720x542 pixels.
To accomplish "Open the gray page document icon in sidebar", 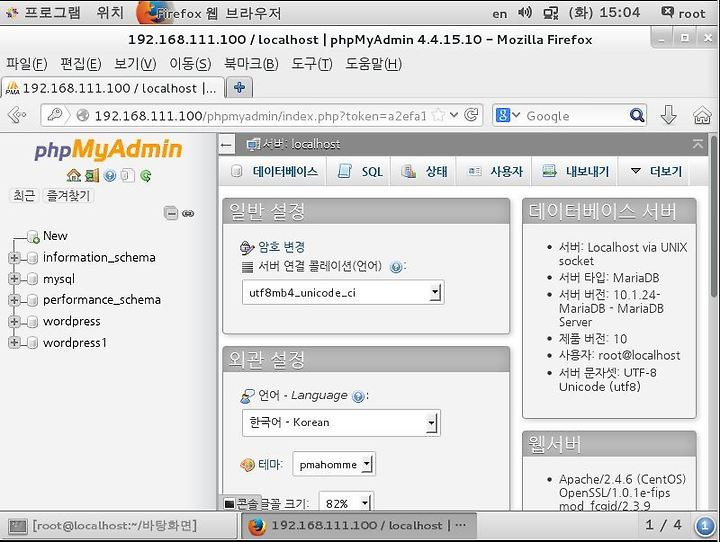I will pos(128,175).
